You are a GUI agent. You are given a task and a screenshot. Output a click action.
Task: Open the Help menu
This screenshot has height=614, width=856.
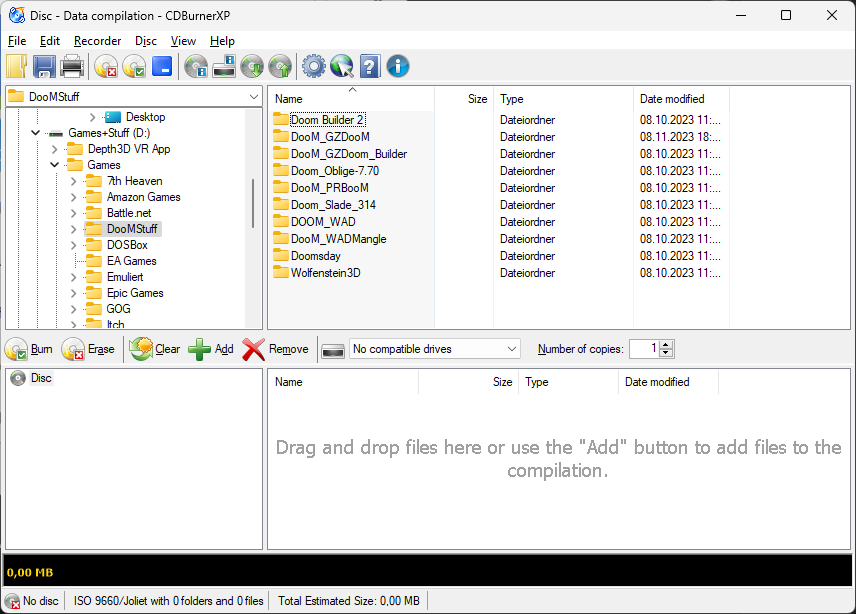coord(222,41)
